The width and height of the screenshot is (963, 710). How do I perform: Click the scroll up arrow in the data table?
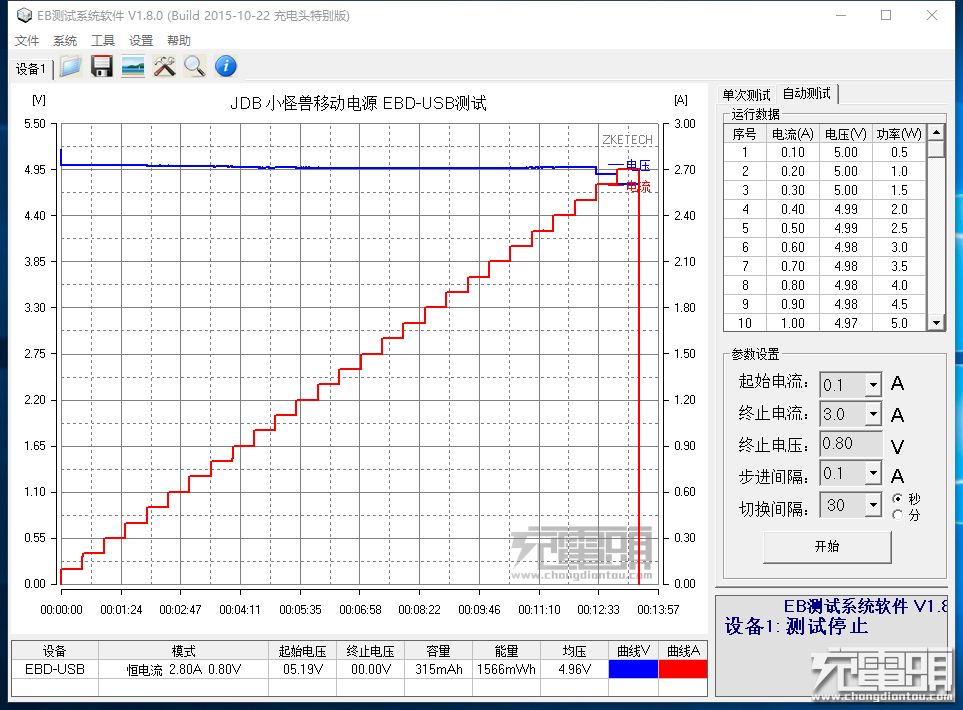coord(936,133)
